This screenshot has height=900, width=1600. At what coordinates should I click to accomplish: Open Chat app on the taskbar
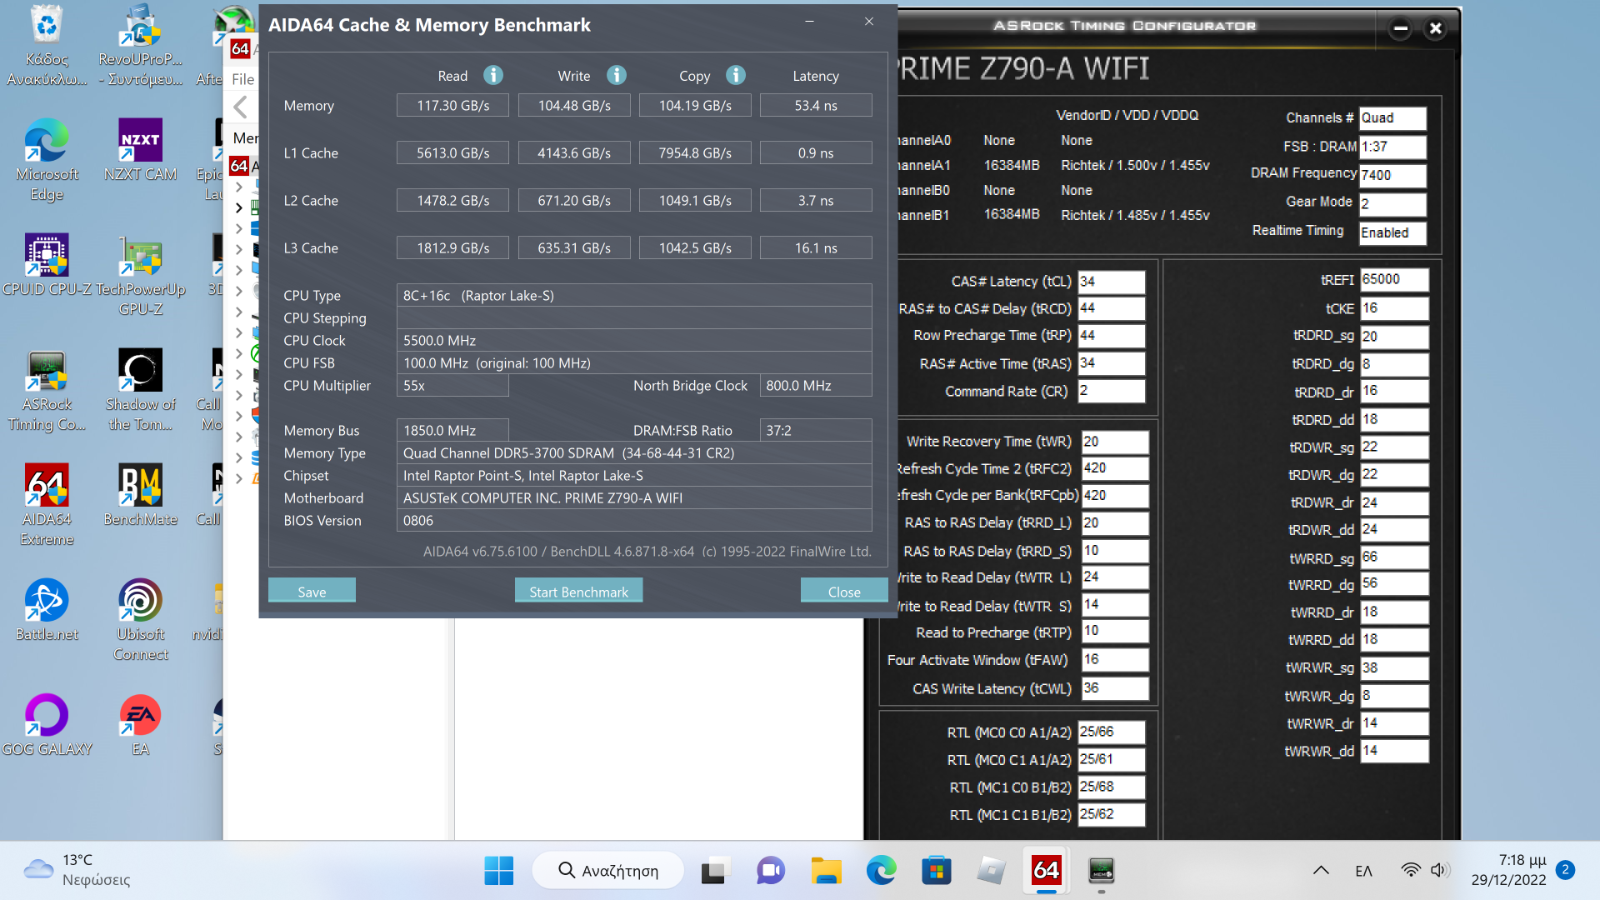coord(770,870)
